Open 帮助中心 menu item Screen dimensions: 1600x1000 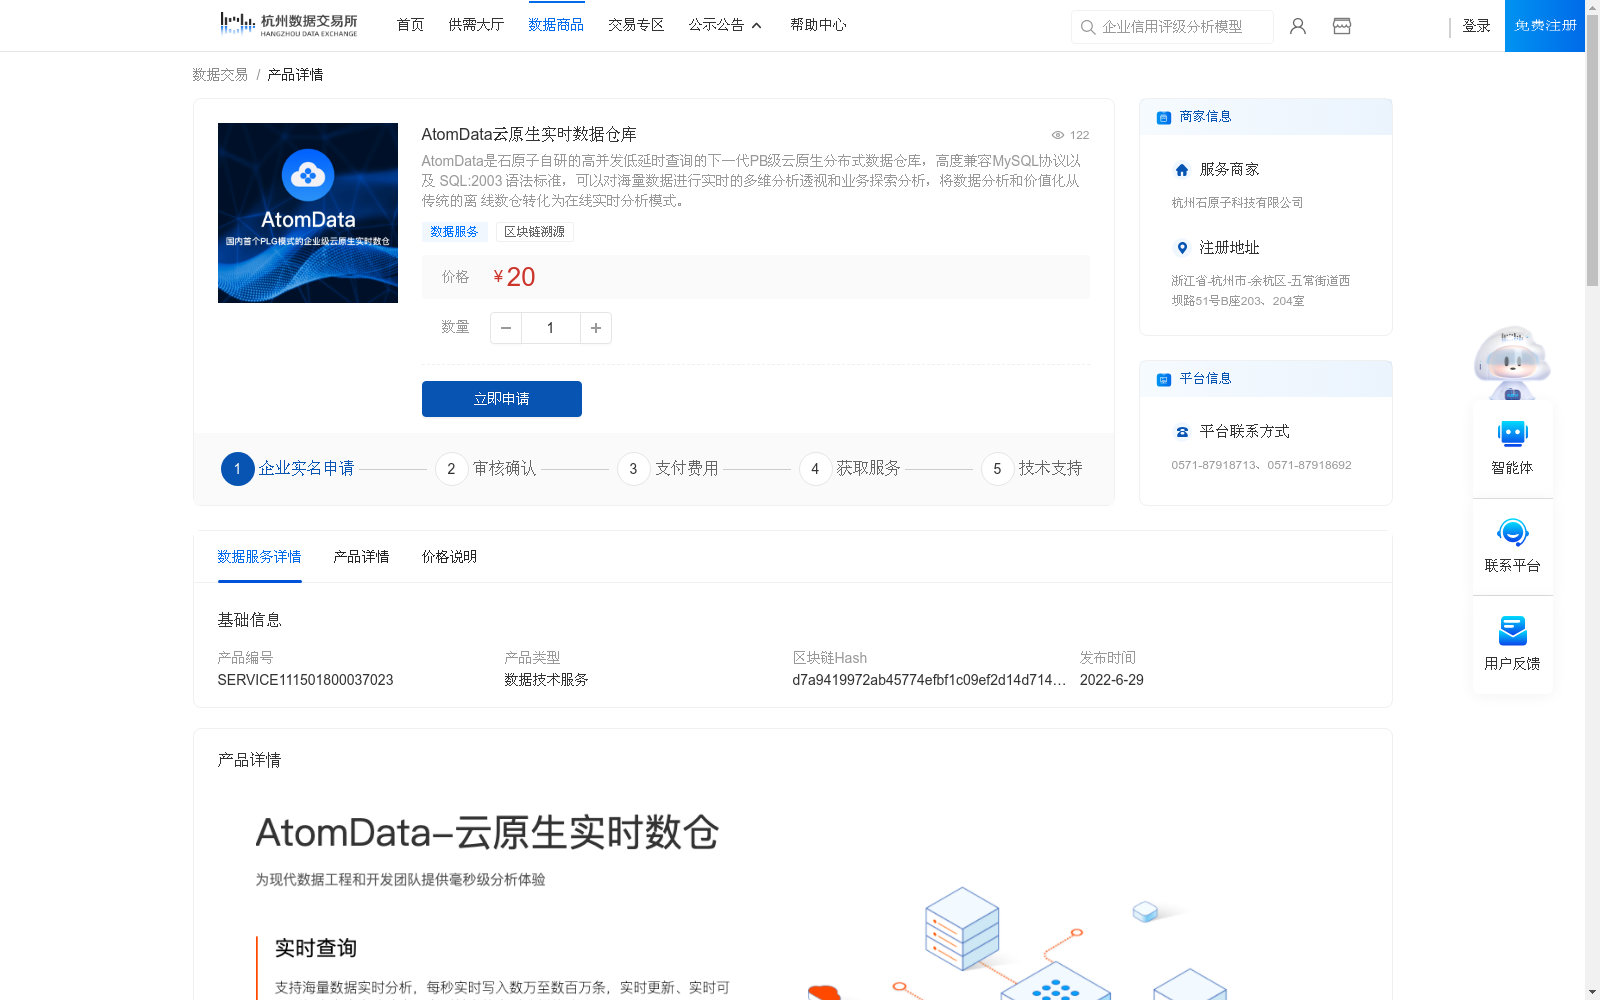click(x=818, y=25)
